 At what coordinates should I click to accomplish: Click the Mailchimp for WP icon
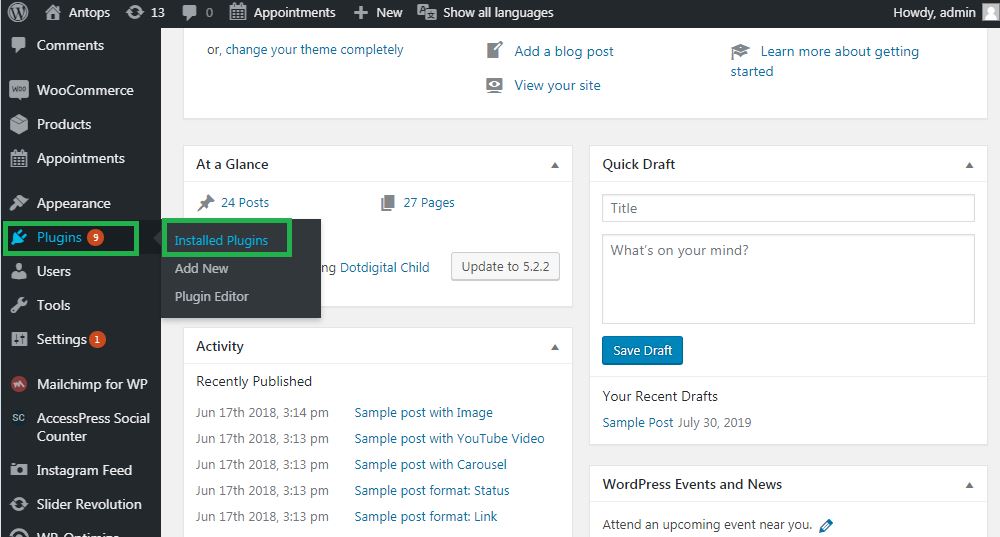19,384
